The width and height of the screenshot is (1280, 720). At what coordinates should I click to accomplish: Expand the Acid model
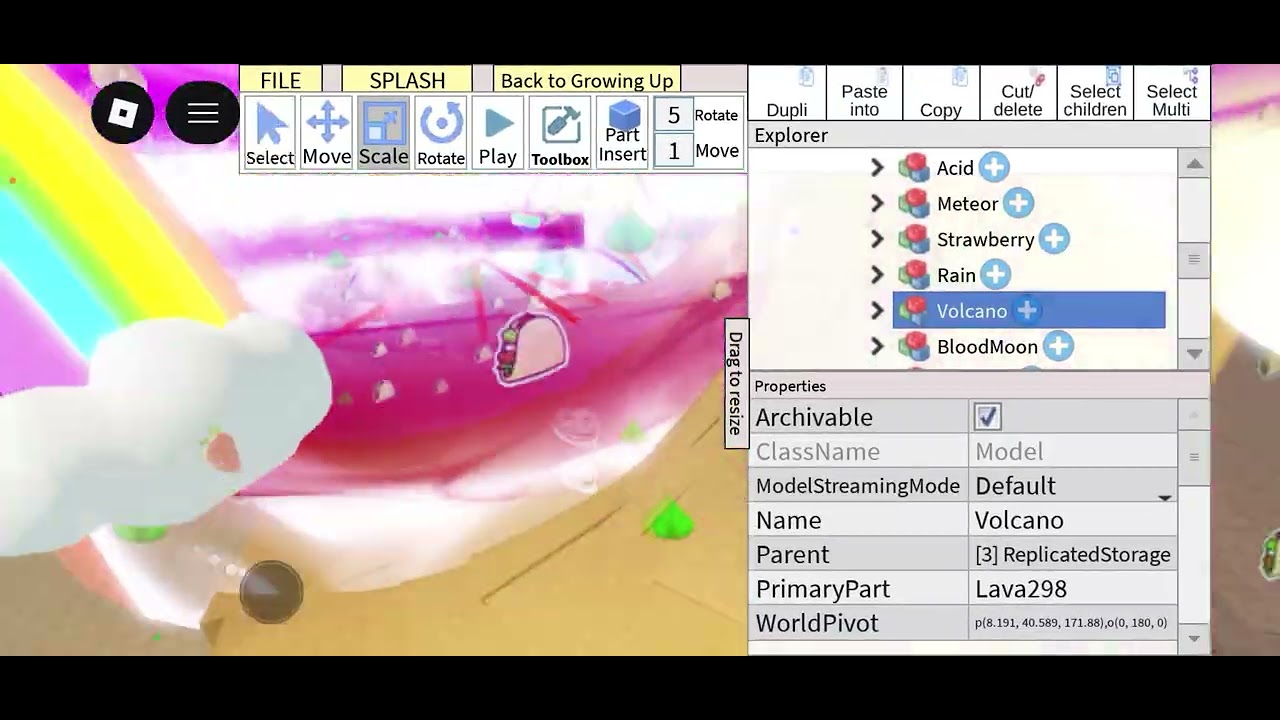coord(877,168)
